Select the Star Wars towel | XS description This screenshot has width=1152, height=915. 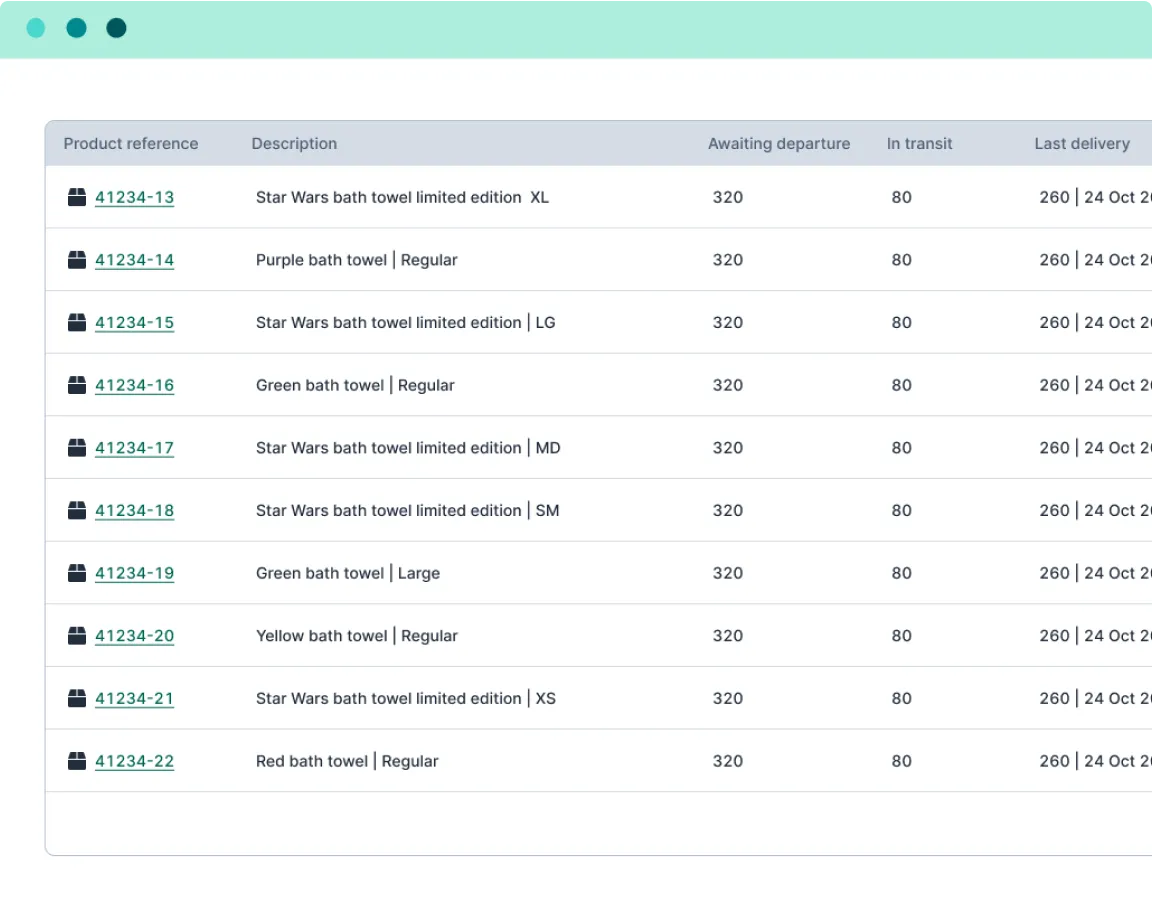[x=406, y=699]
